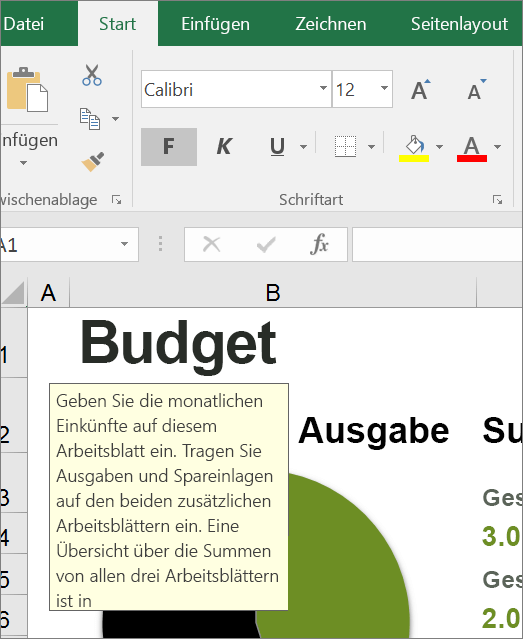The image size is (523, 639).
Task: Open the Zwischenablage dialog launcher
Action: tap(117, 200)
